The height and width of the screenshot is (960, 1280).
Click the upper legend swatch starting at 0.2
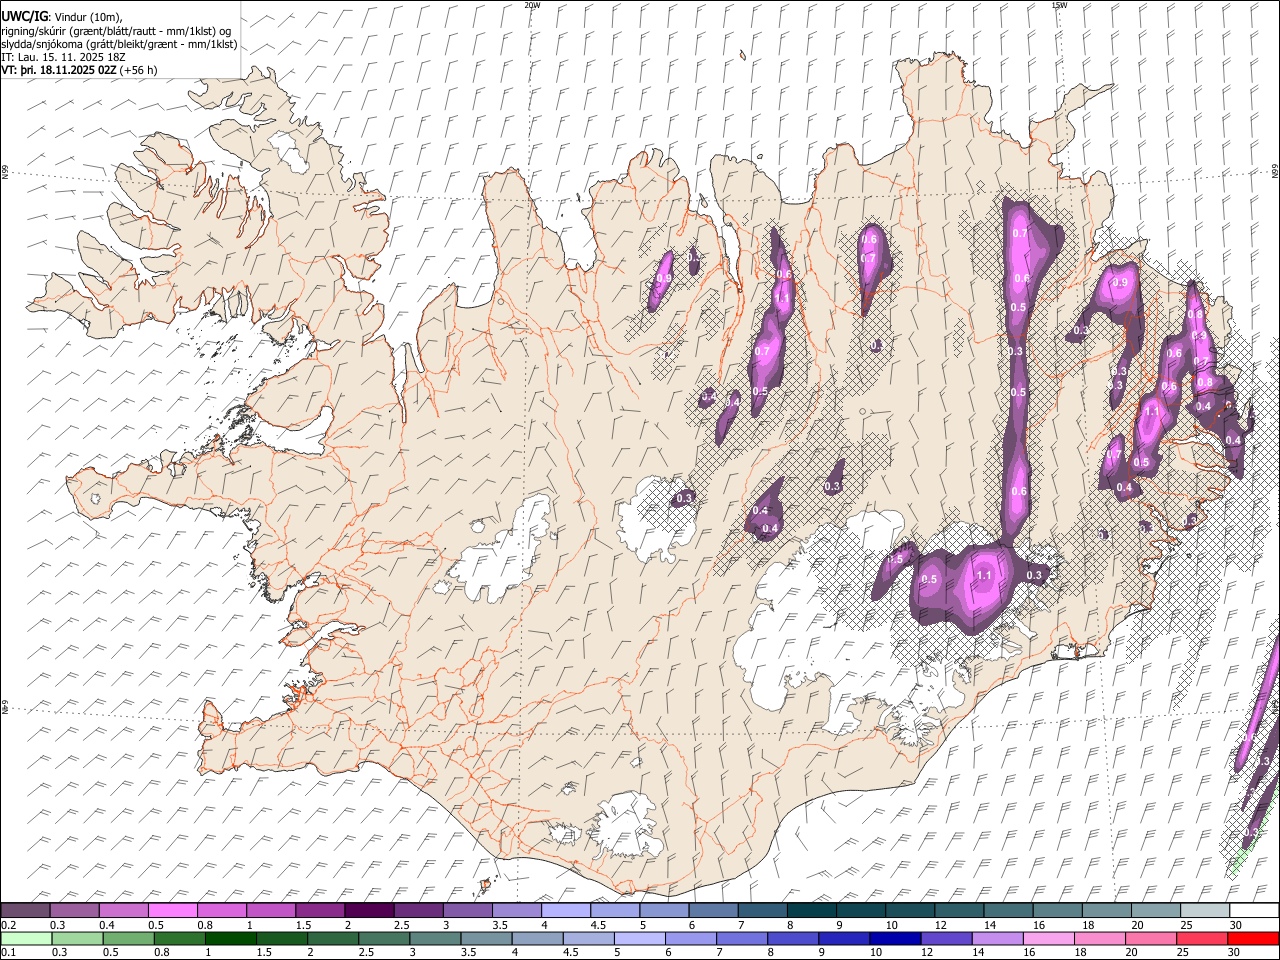pos(25,910)
